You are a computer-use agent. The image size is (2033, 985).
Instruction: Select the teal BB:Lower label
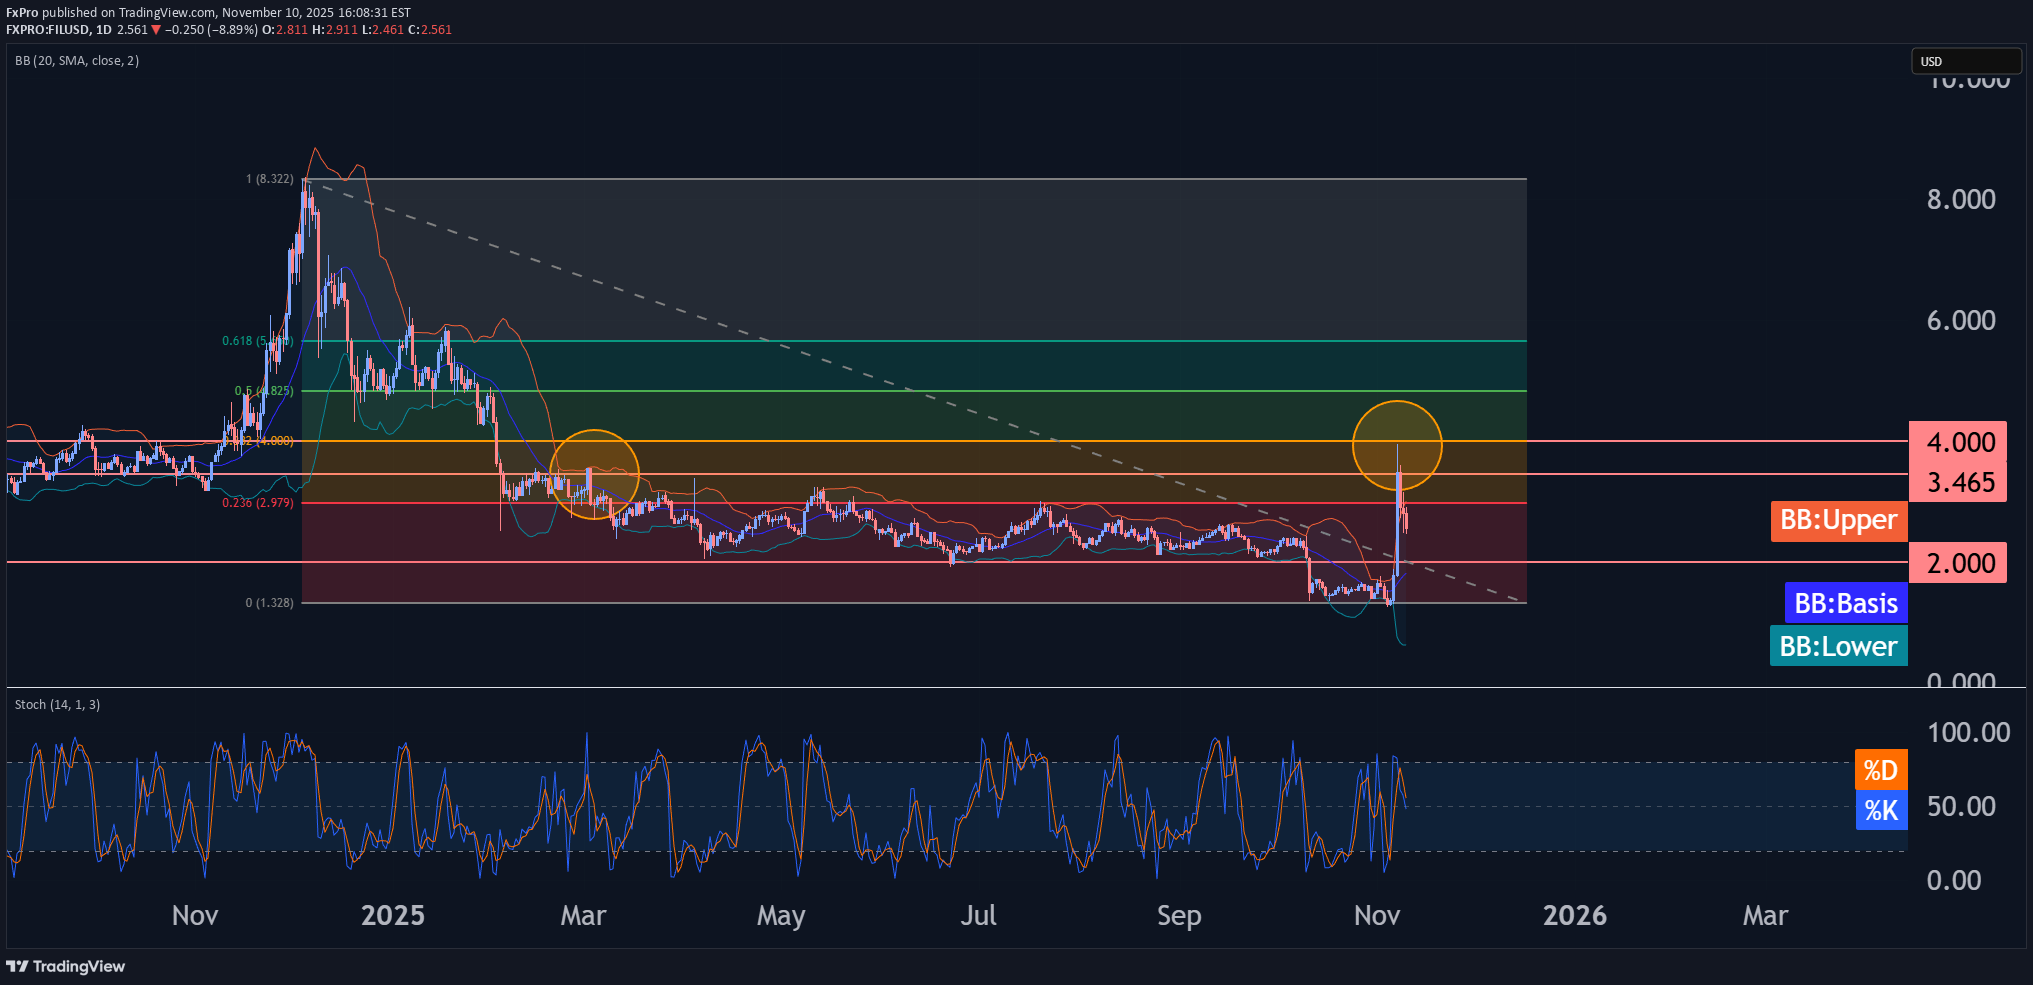point(1838,647)
